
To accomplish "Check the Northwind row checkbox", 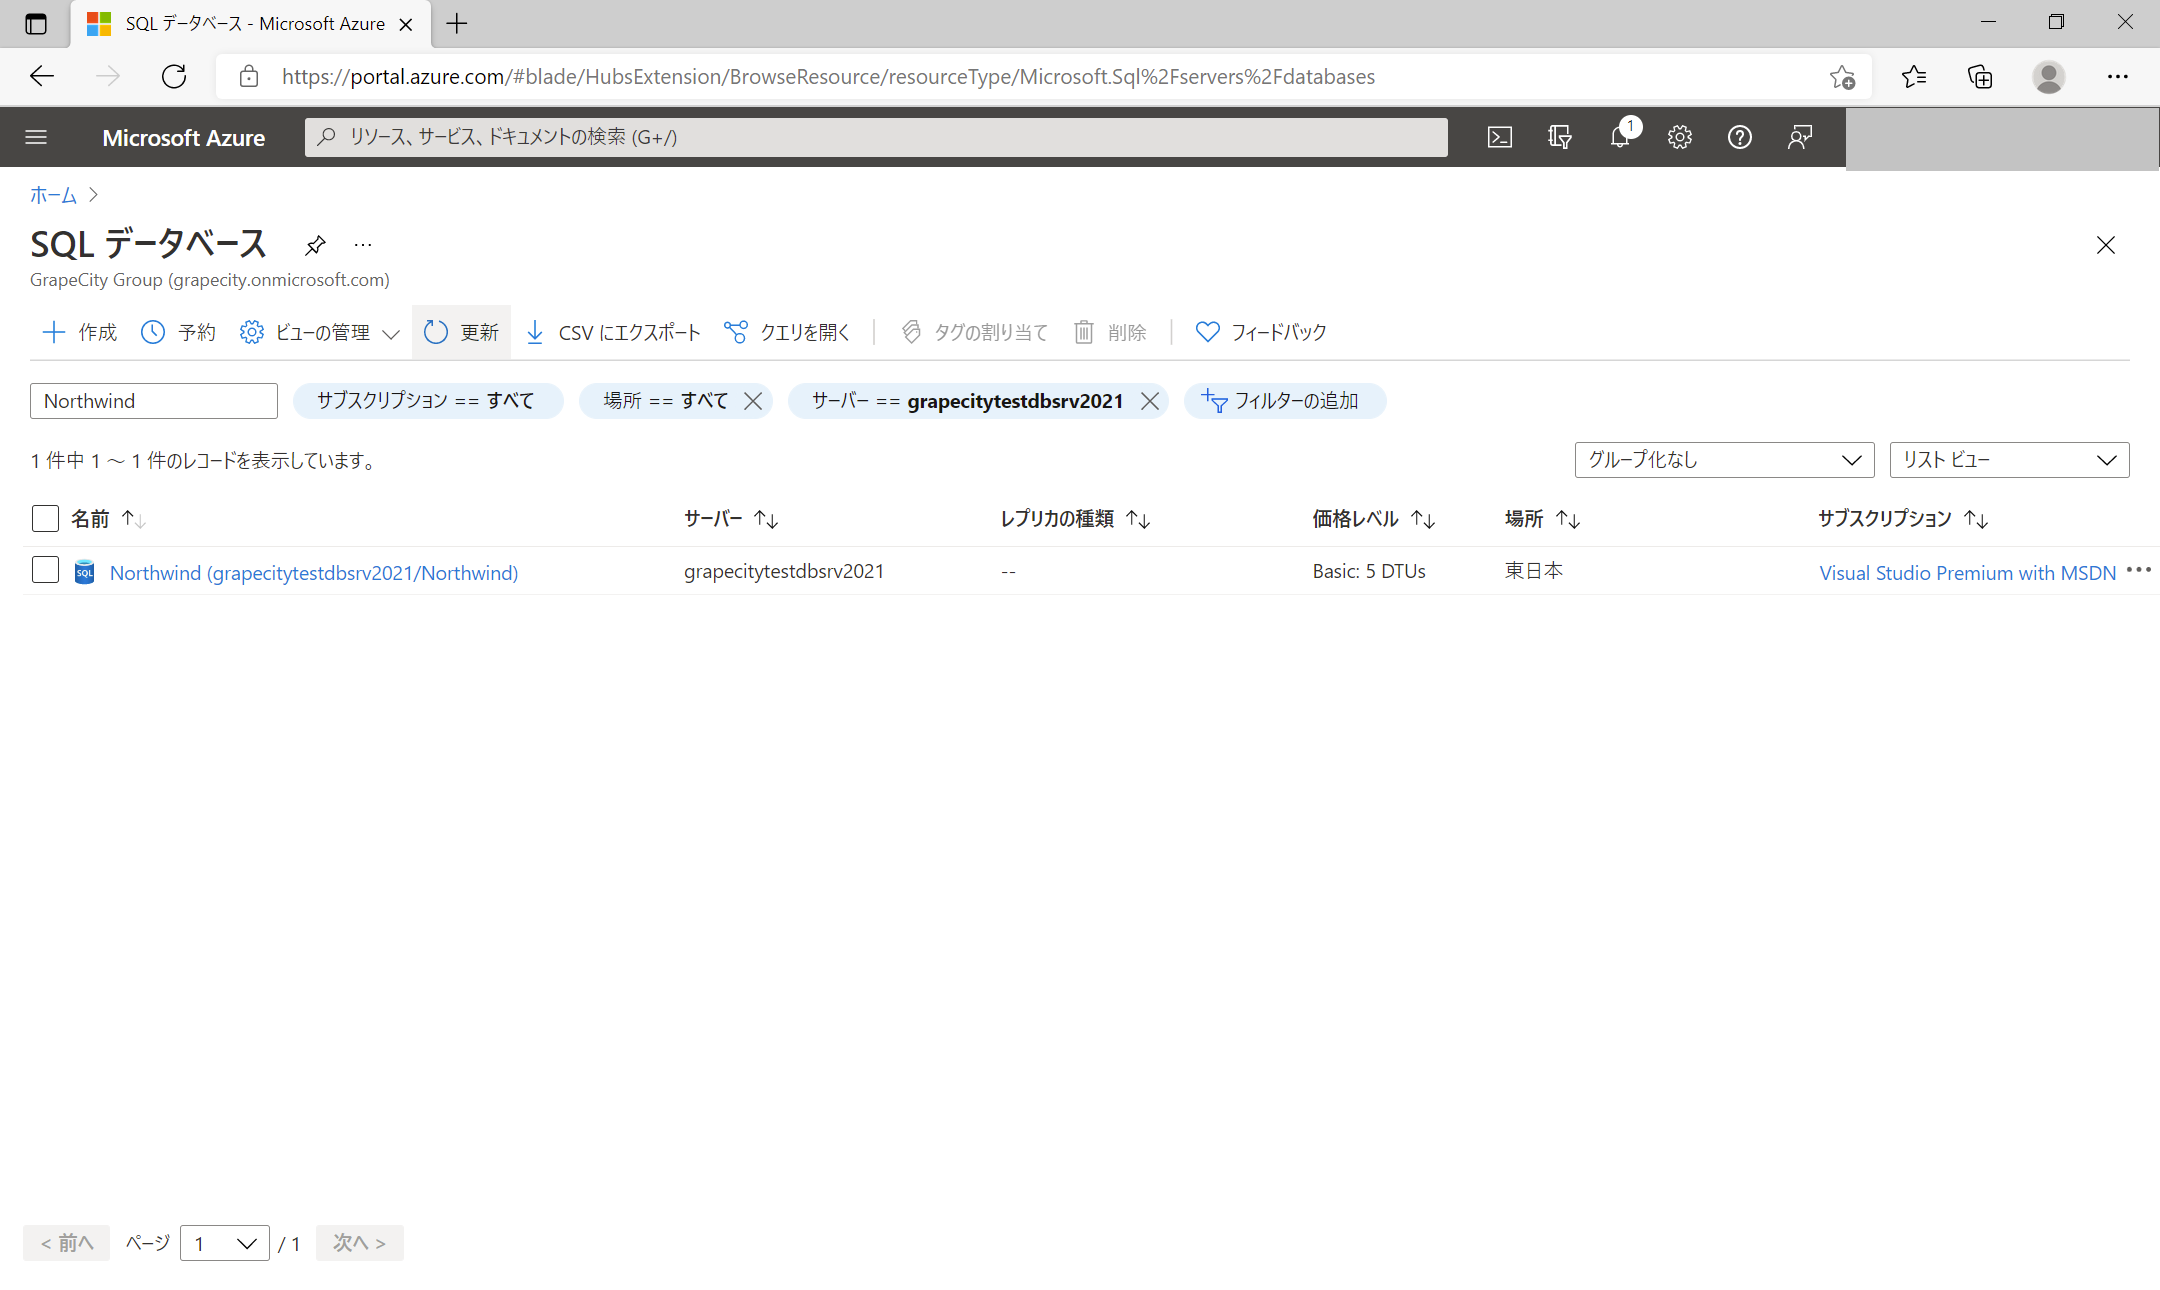I will tap(45, 570).
